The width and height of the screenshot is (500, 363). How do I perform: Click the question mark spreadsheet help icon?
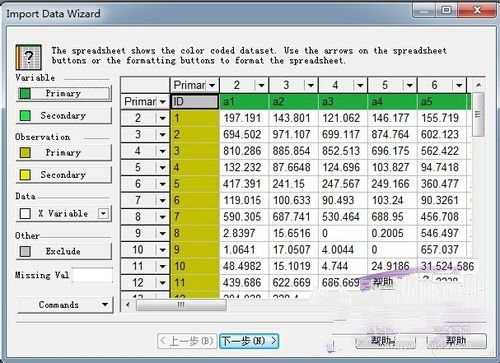[x=29, y=57]
